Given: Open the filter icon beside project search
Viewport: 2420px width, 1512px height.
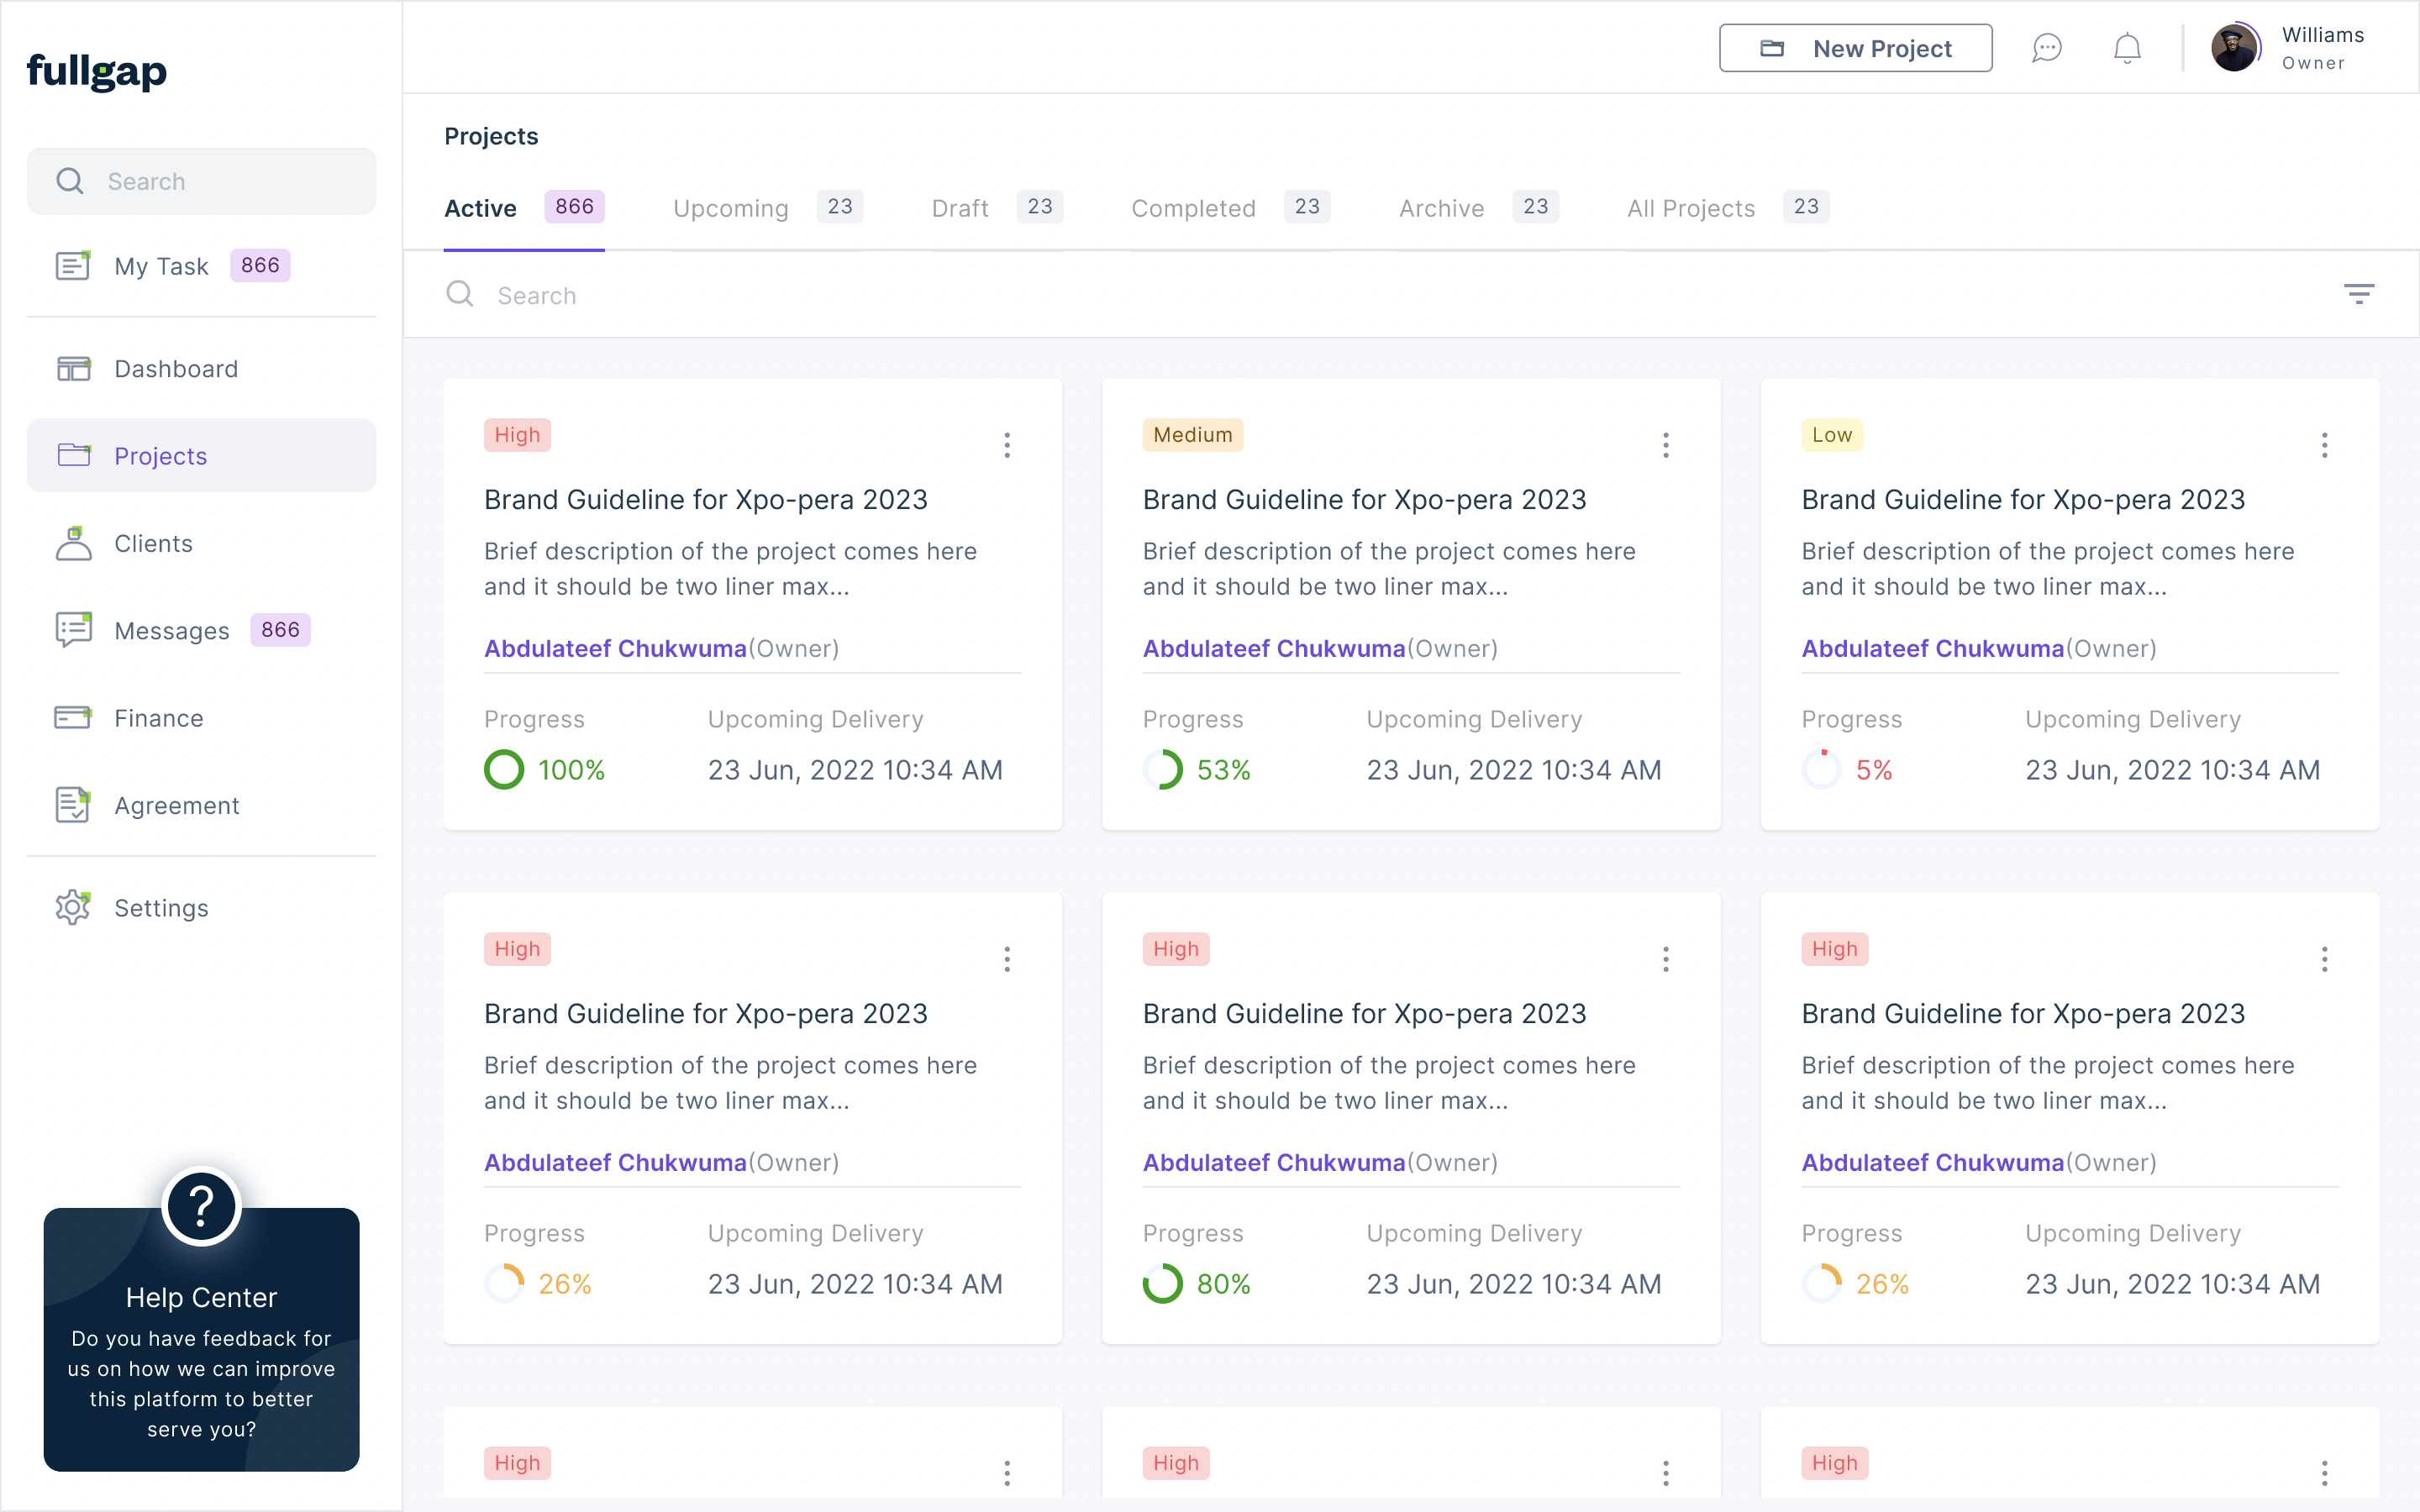Looking at the screenshot, I should click(x=2359, y=294).
